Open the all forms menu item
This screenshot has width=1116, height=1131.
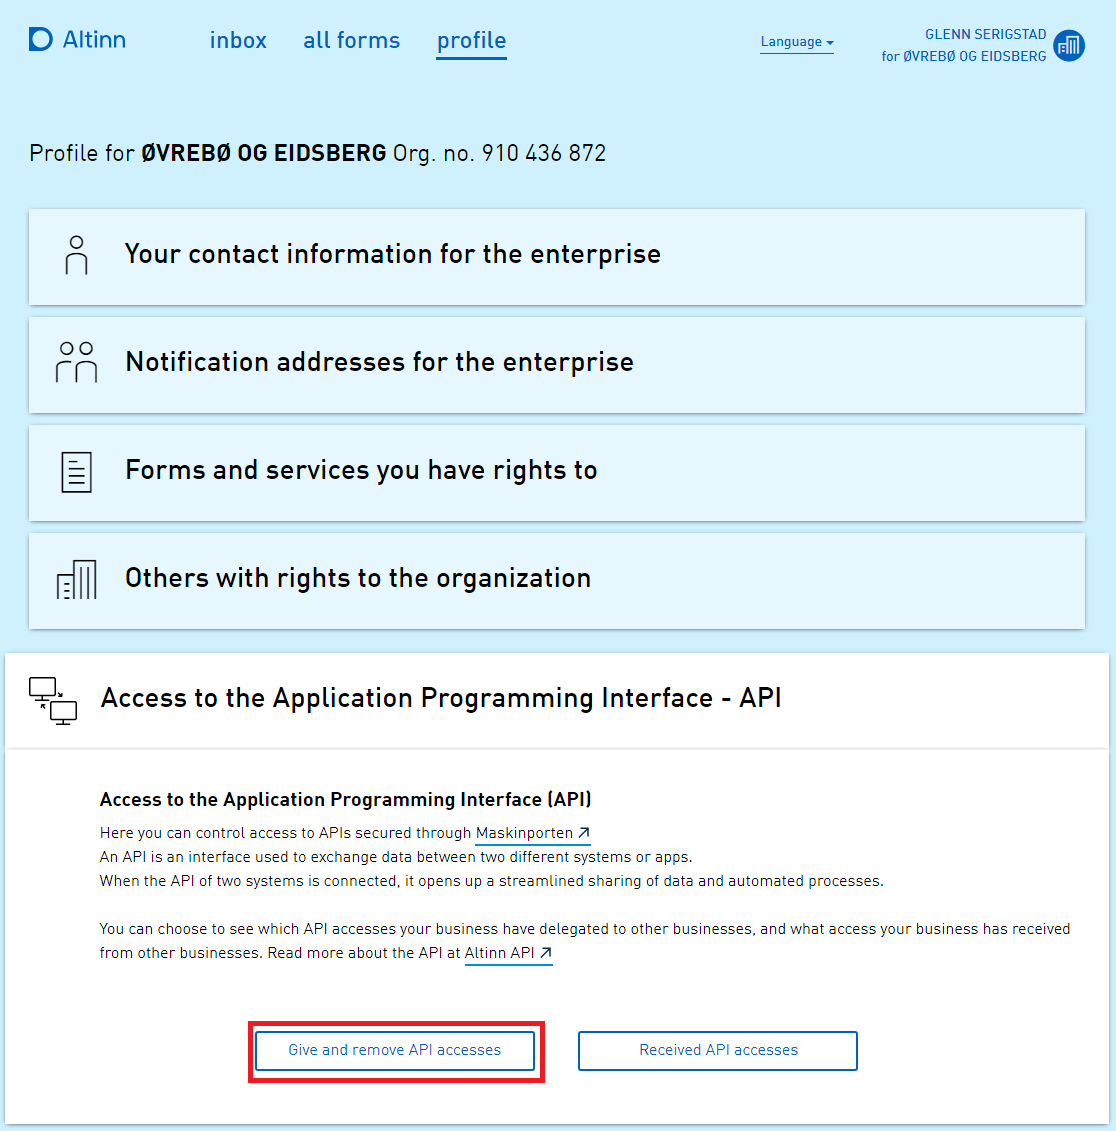pyautogui.click(x=351, y=41)
